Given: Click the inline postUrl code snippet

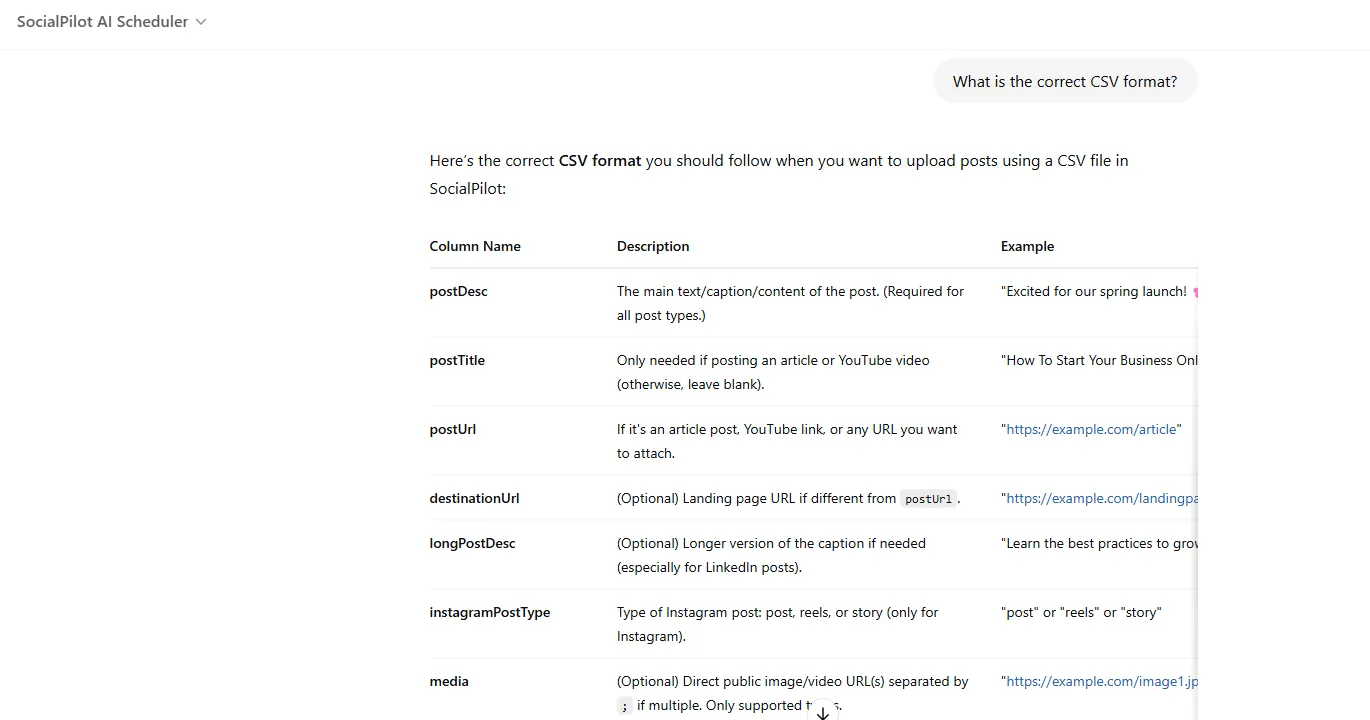Looking at the screenshot, I should (x=929, y=499).
